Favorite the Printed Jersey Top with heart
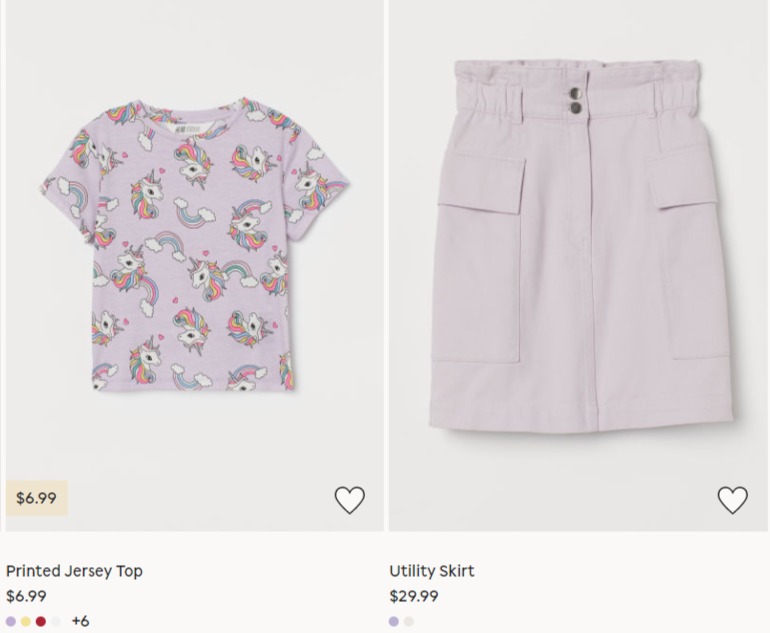 [350, 500]
